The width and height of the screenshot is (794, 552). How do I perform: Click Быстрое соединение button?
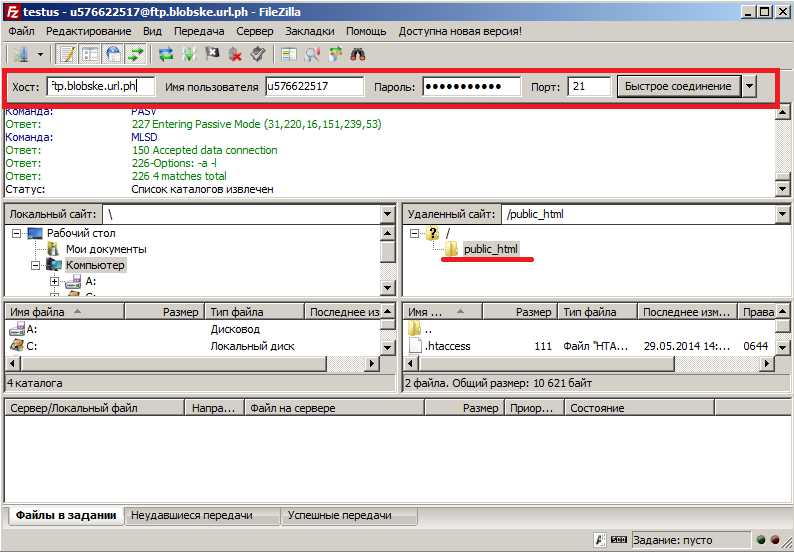[679, 86]
